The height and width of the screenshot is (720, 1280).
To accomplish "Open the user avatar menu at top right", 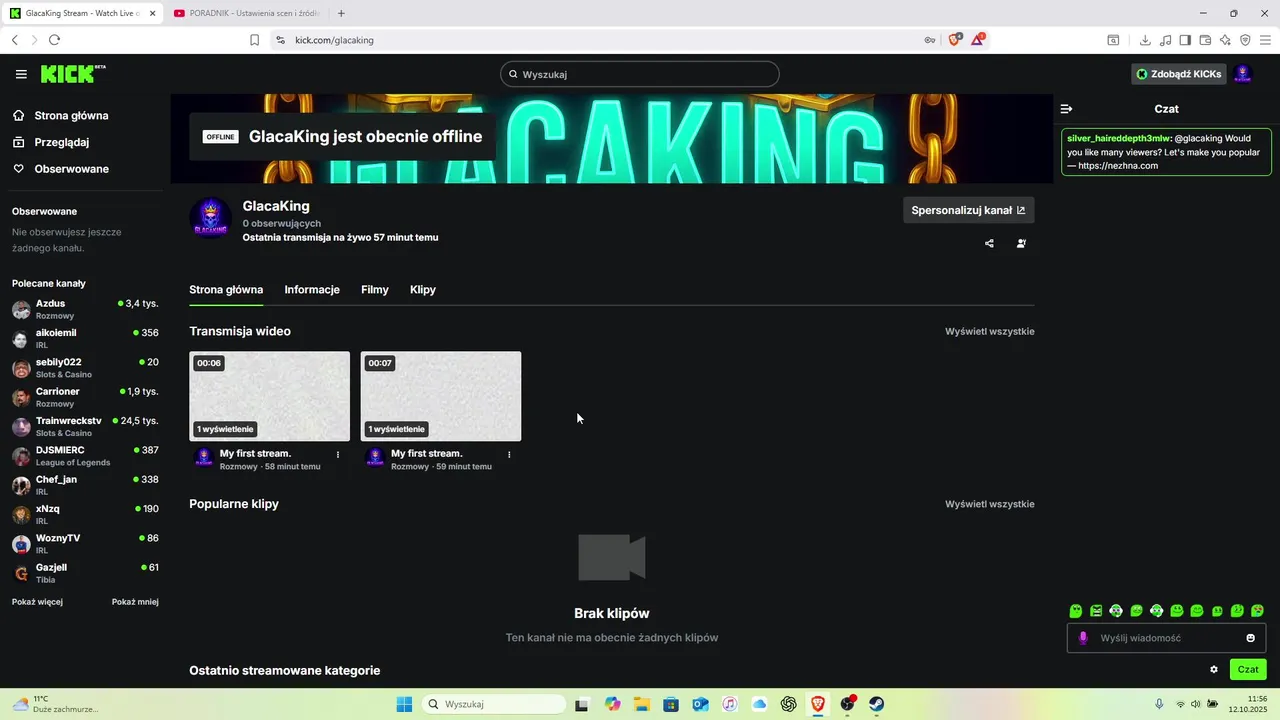I will [x=1243, y=74].
